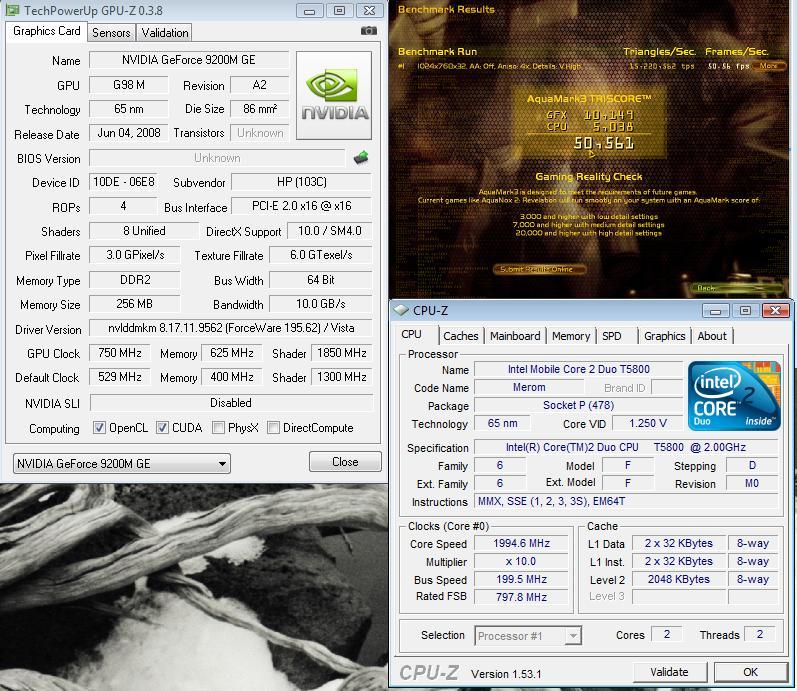Toggle the CUDA checkbox
Screen dimensions: 797x691
click(x=162, y=428)
